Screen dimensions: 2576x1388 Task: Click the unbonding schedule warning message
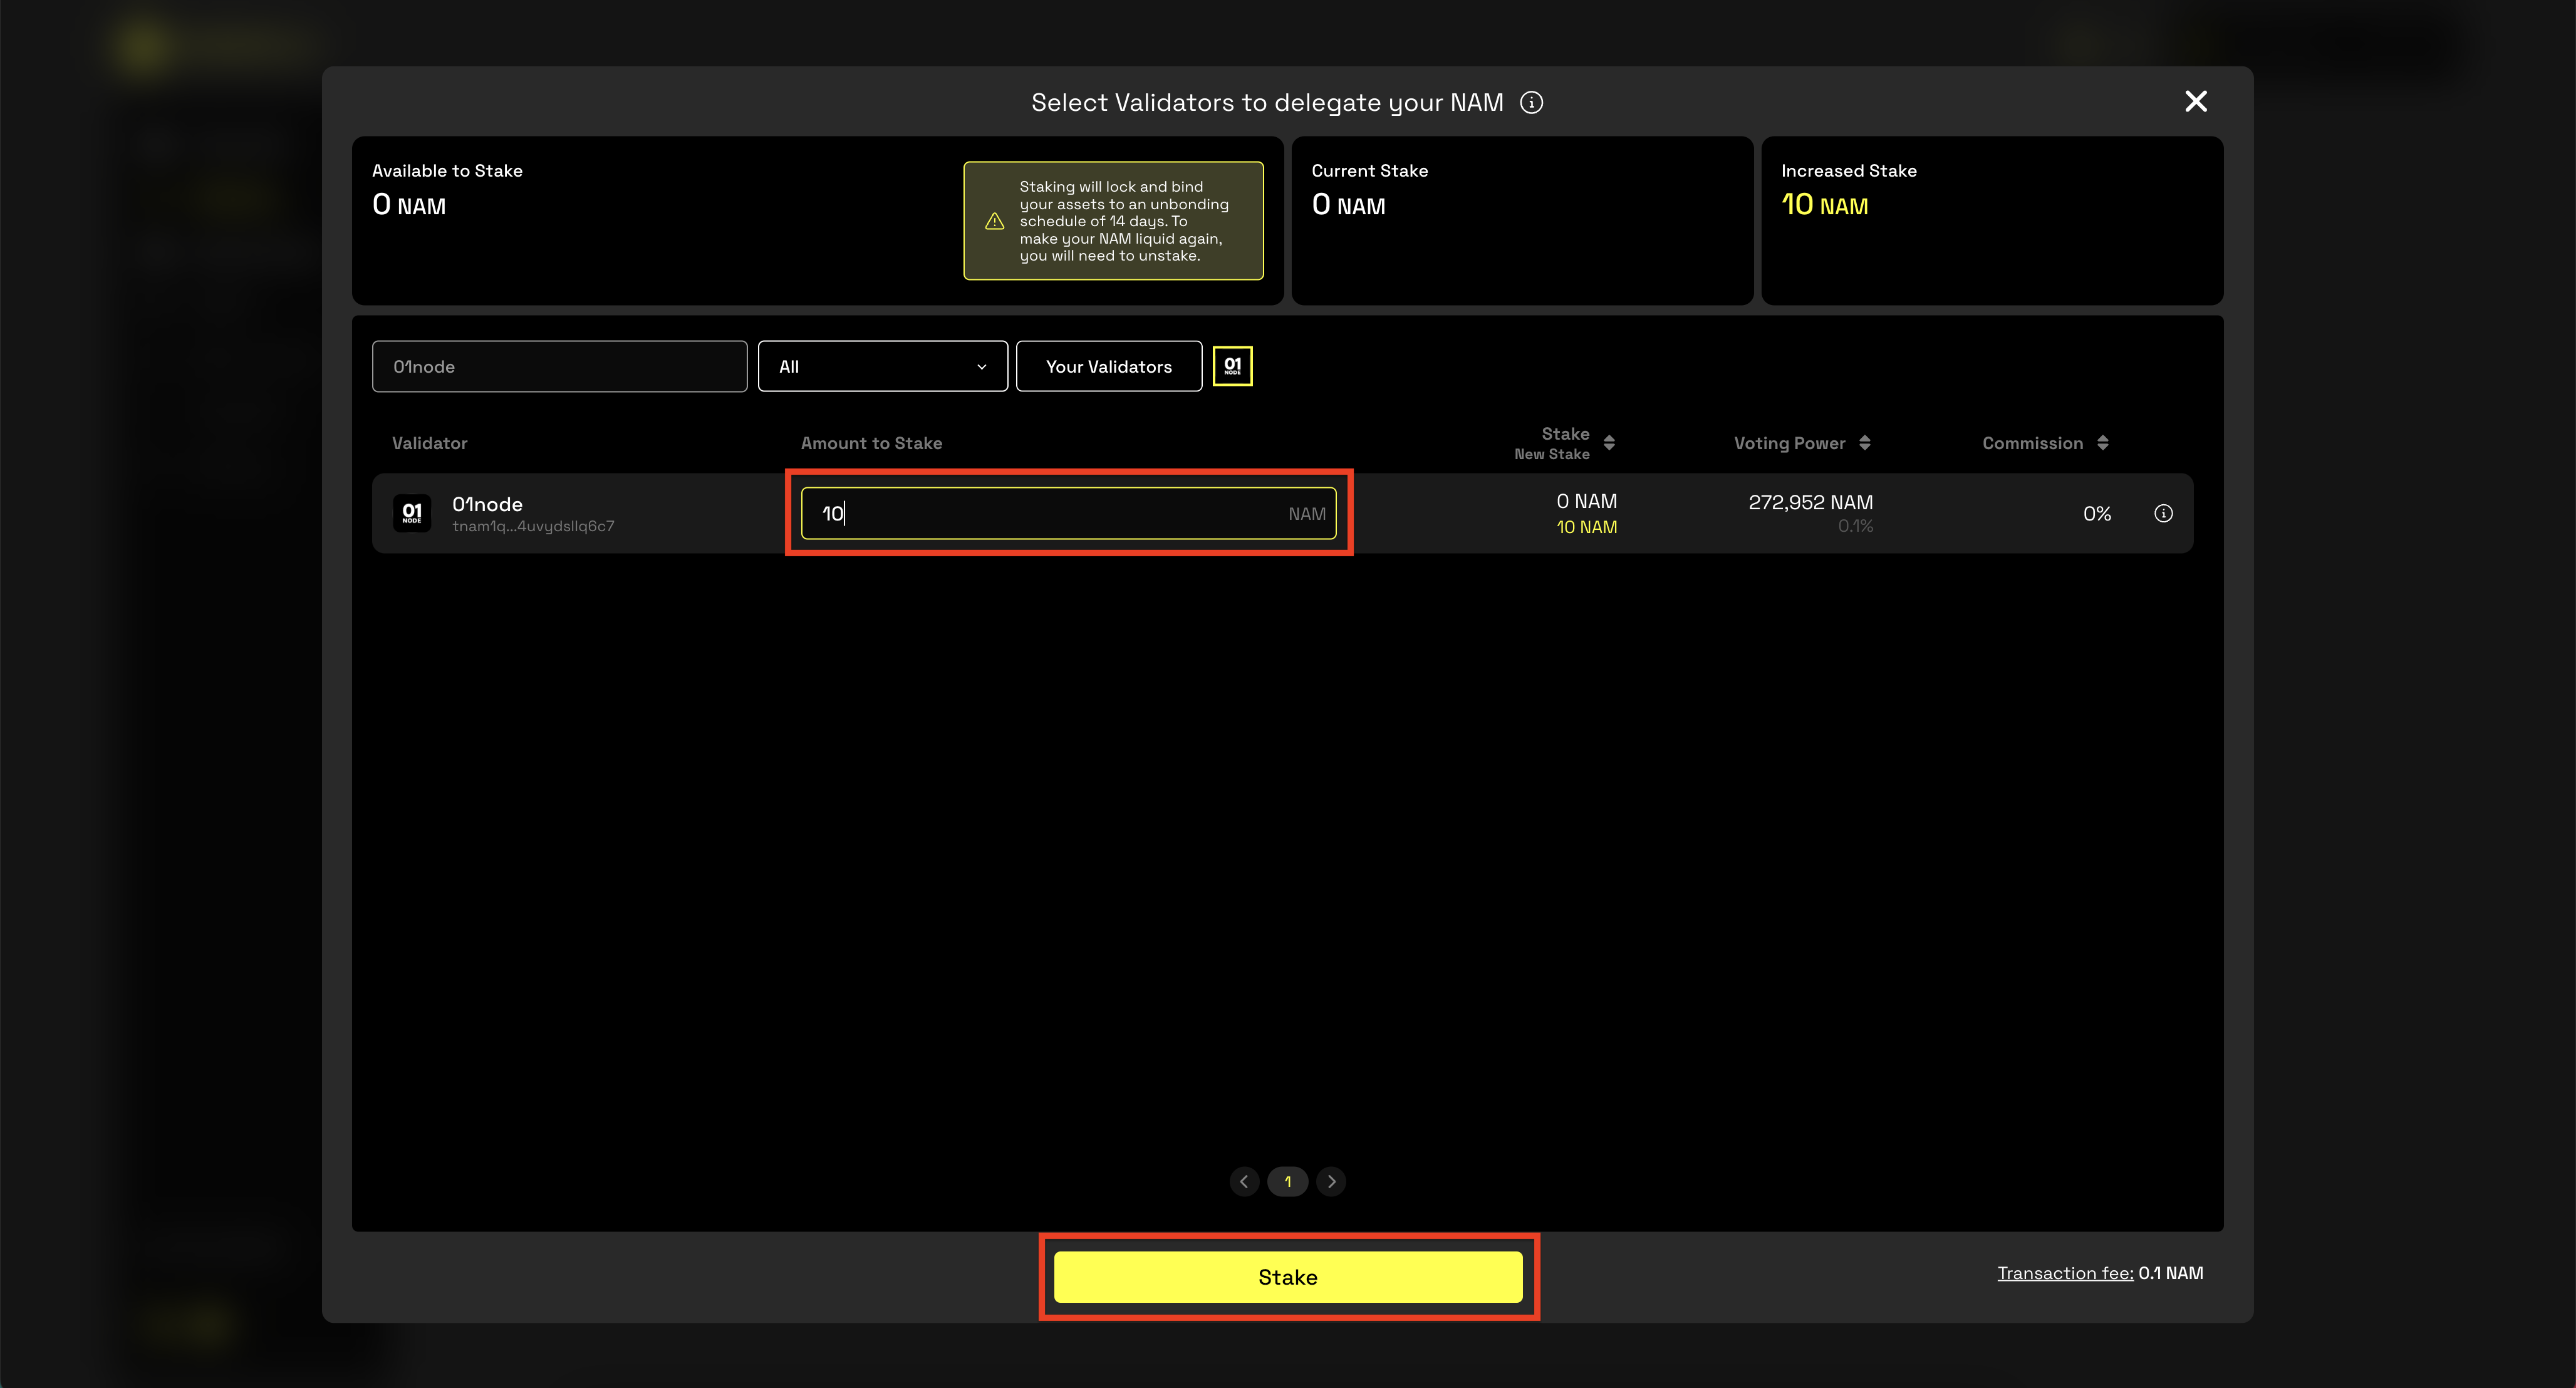[x=1125, y=221]
